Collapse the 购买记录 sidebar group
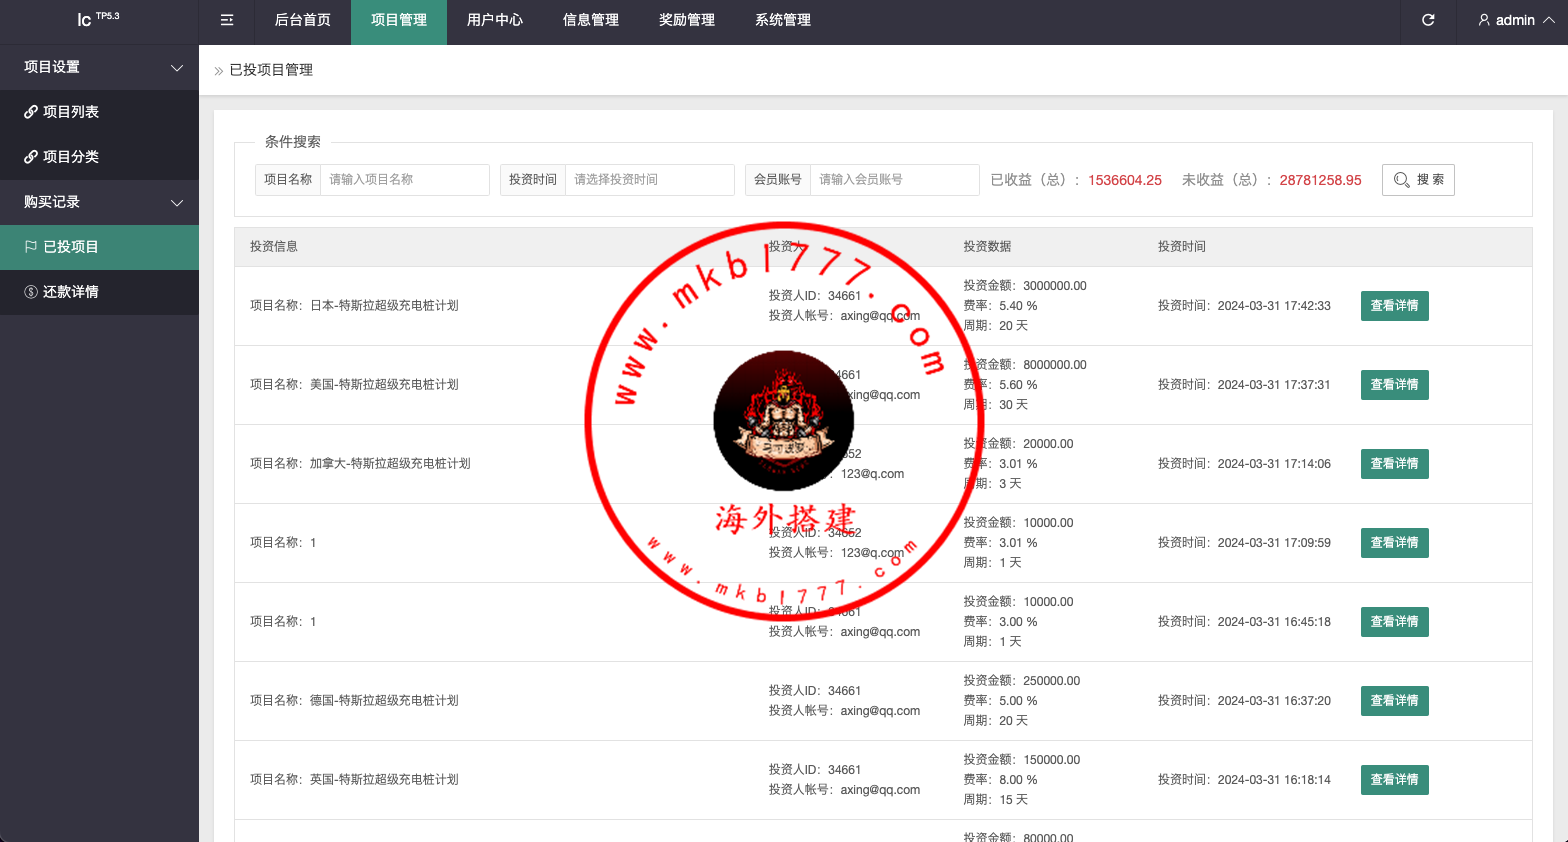 pyautogui.click(x=99, y=202)
